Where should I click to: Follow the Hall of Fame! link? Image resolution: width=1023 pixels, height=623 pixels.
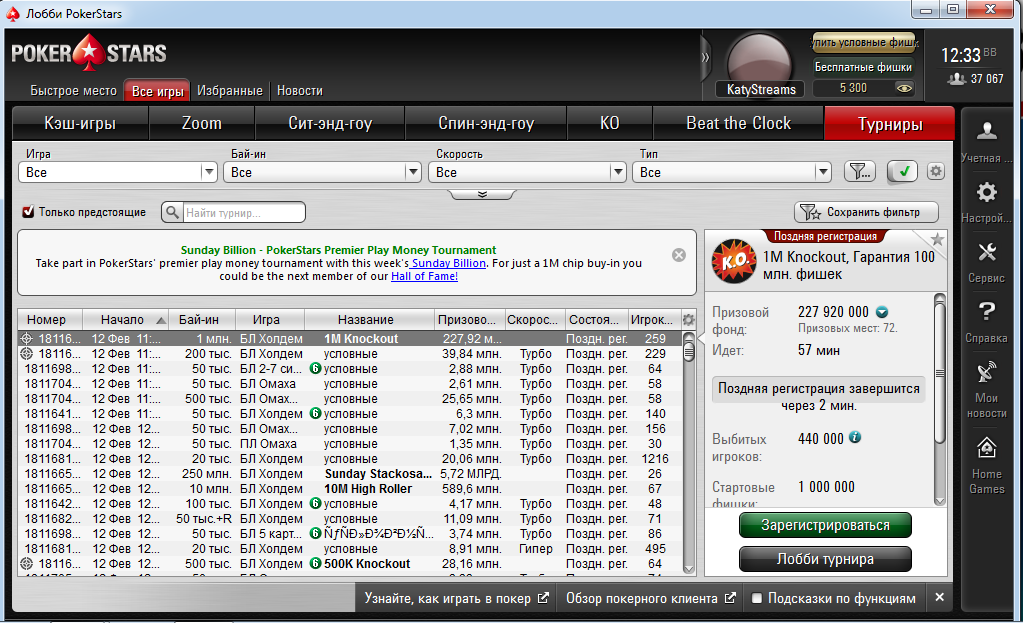(x=424, y=277)
